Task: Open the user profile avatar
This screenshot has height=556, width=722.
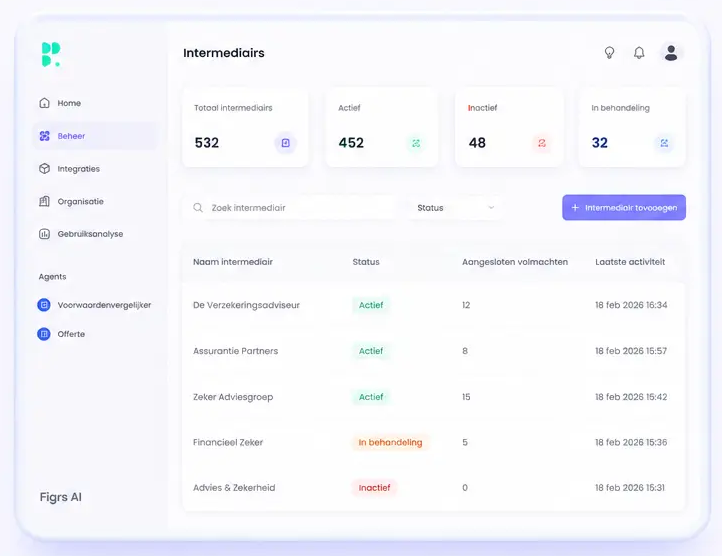Action: coord(671,53)
